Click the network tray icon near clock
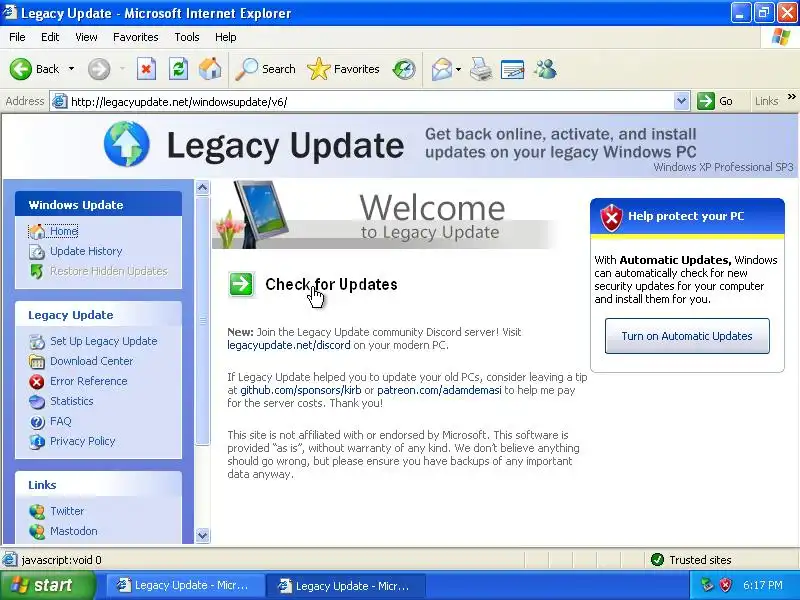The image size is (800, 600). pyautogui.click(x=708, y=585)
